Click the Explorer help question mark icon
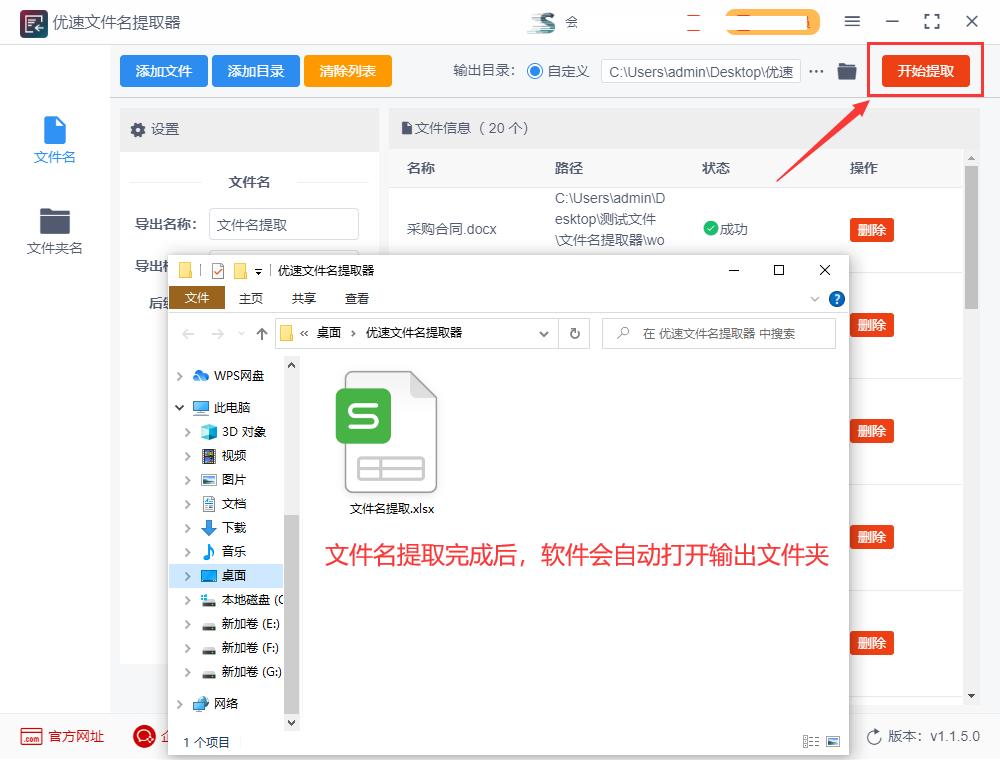1000x760 pixels. (837, 298)
